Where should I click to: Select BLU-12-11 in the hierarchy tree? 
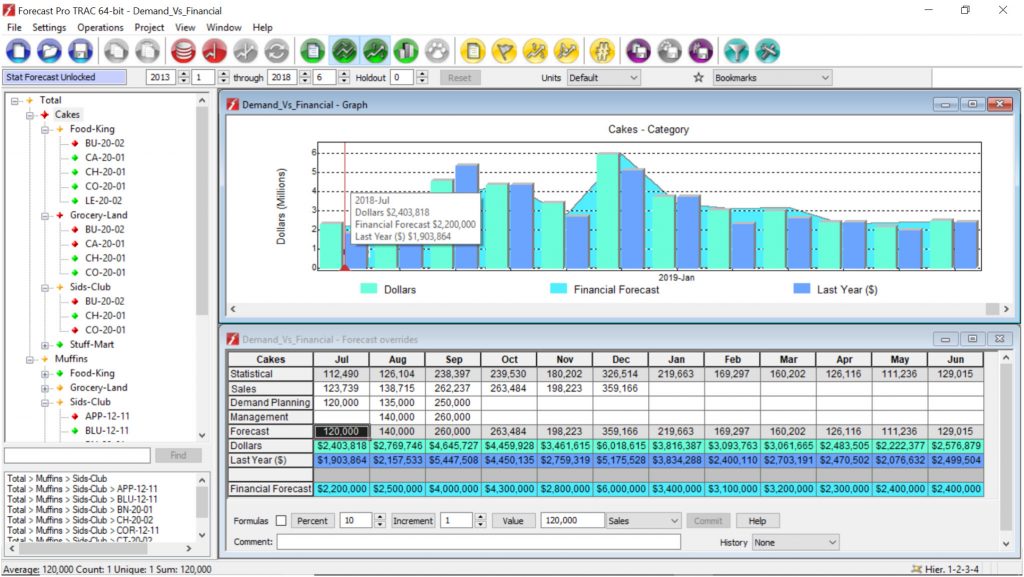point(107,431)
